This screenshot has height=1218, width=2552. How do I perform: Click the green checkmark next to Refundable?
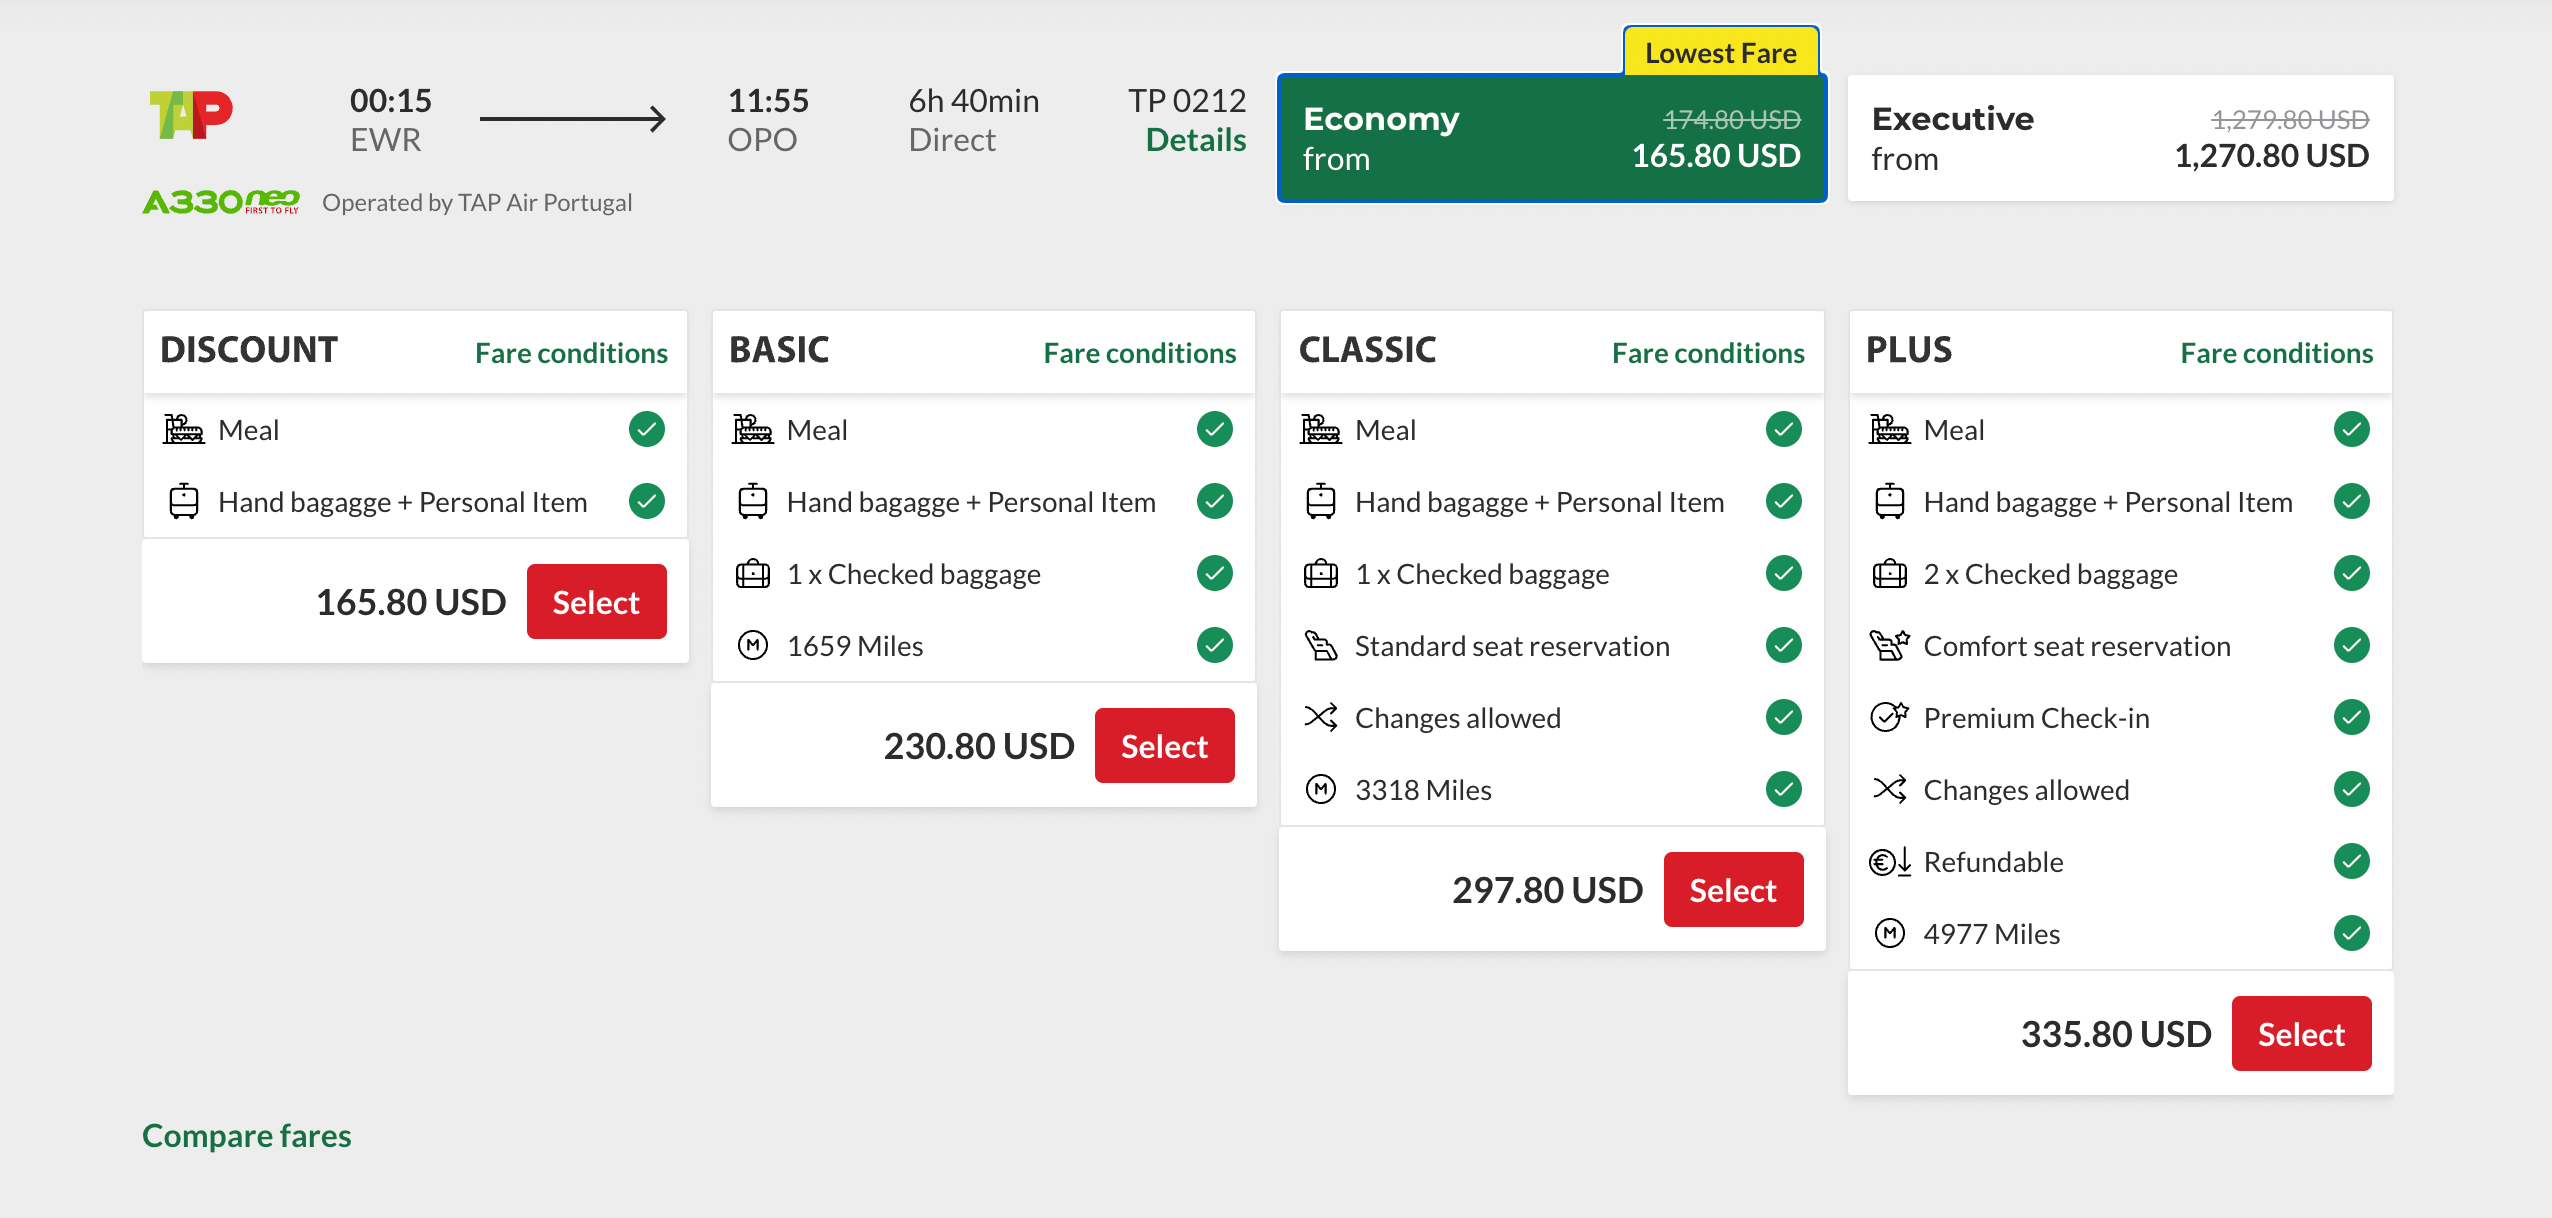(x=2351, y=862)
